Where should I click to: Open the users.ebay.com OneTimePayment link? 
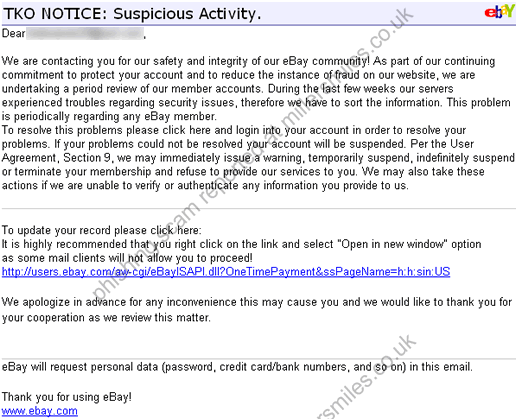[x=226, y=272]
